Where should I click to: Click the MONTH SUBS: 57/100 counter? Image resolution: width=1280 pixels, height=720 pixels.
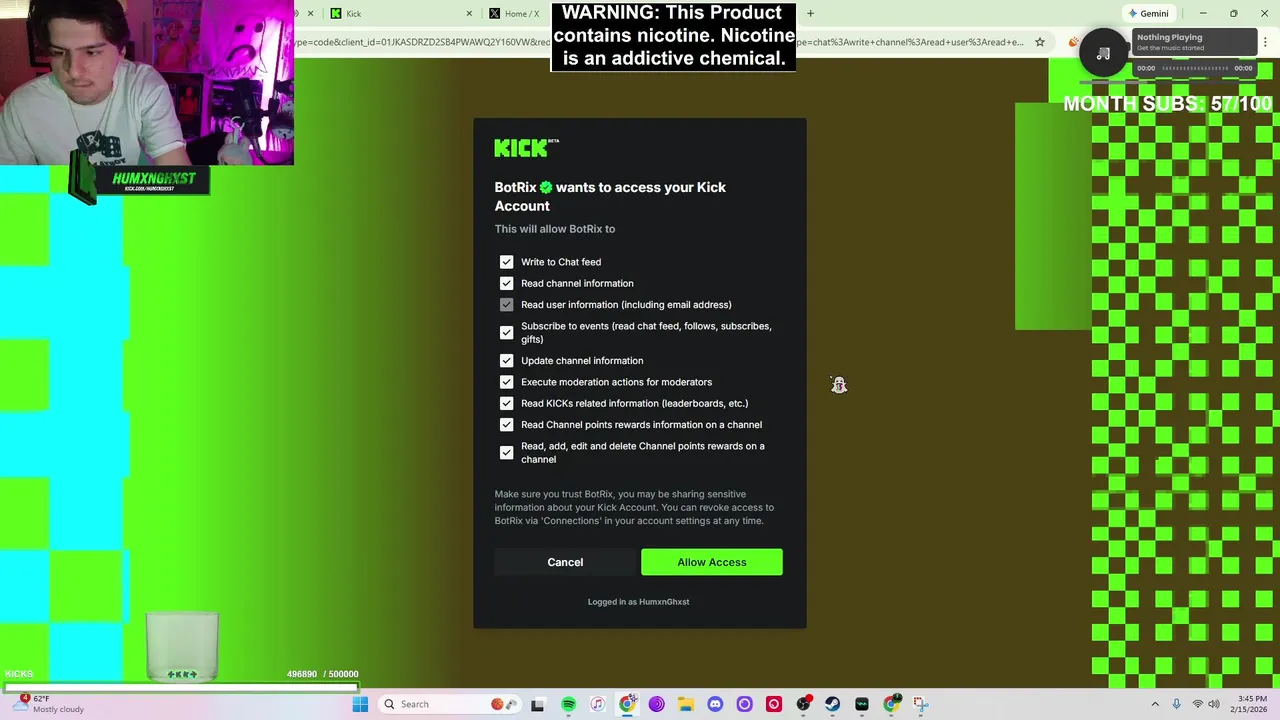click(1167, 104)
